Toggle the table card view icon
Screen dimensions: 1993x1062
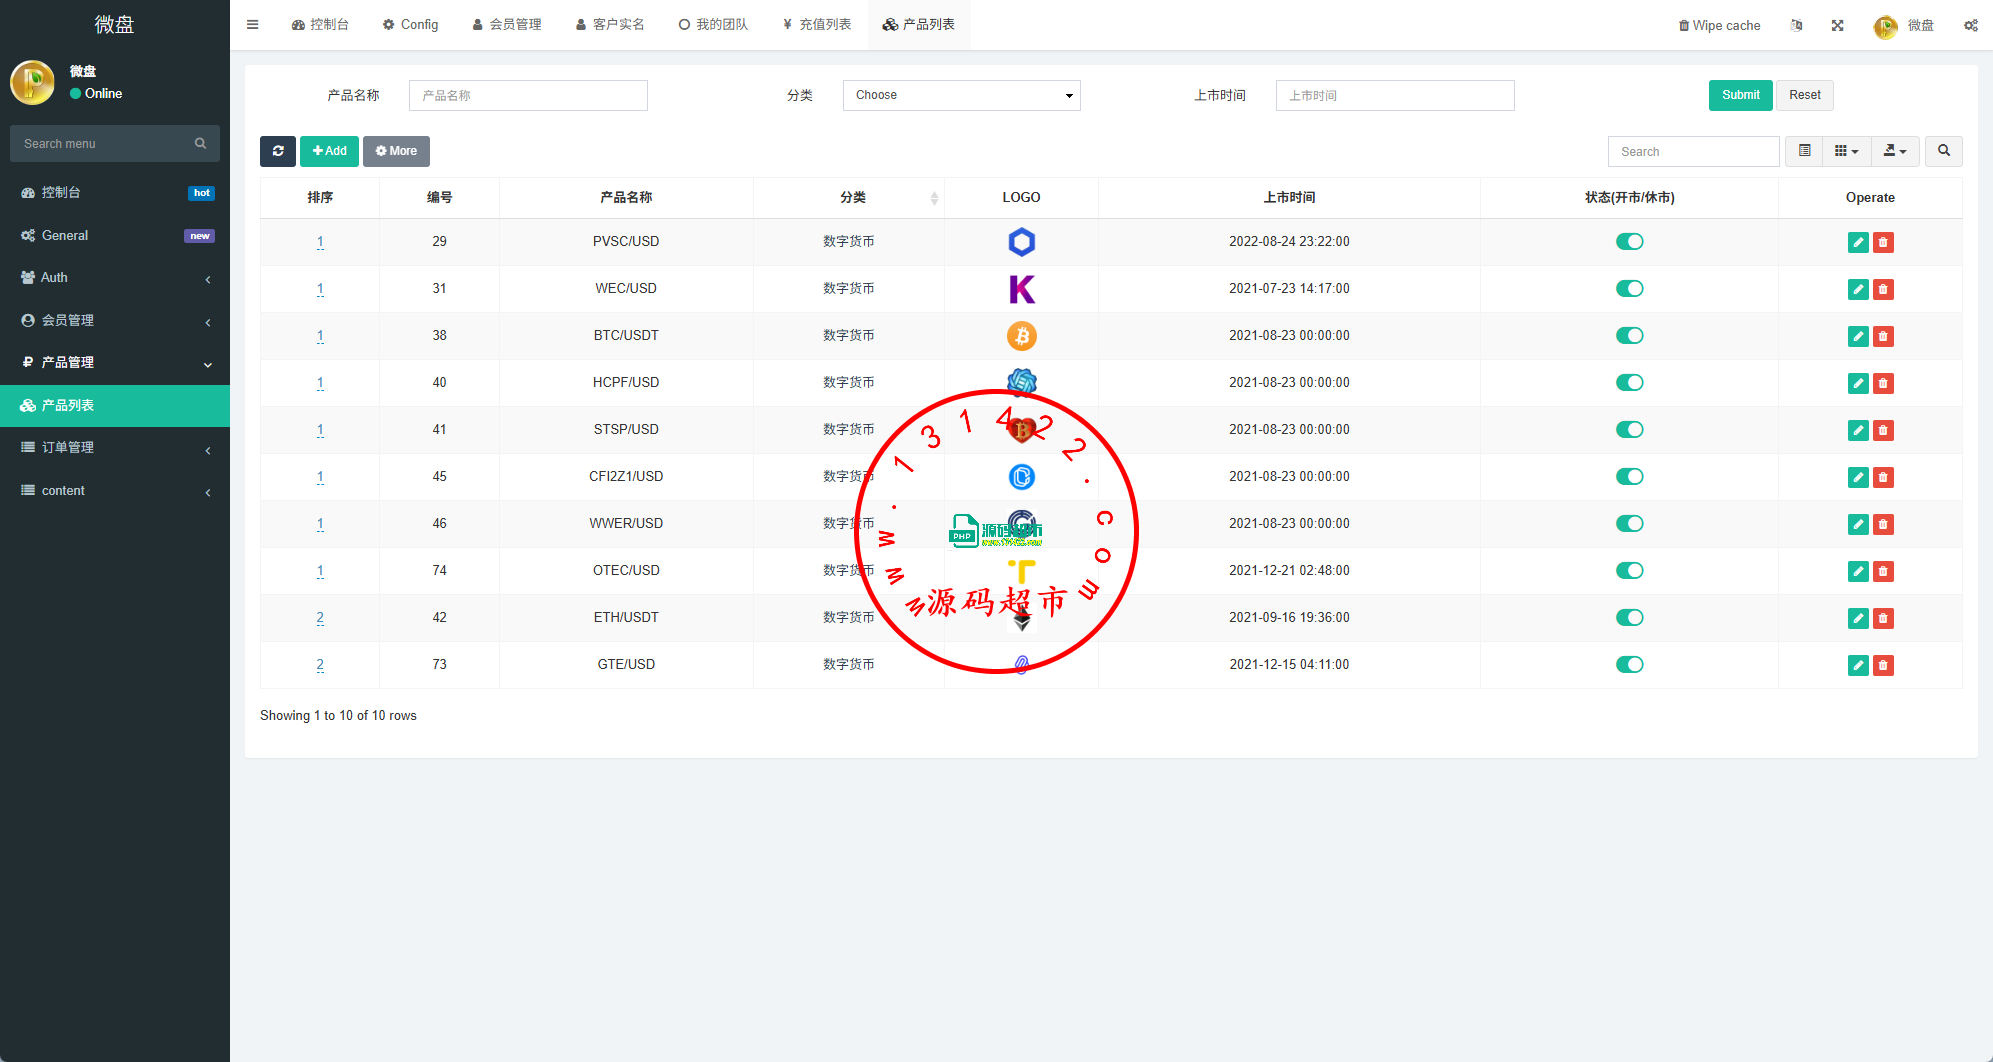tap(1804, 151)
